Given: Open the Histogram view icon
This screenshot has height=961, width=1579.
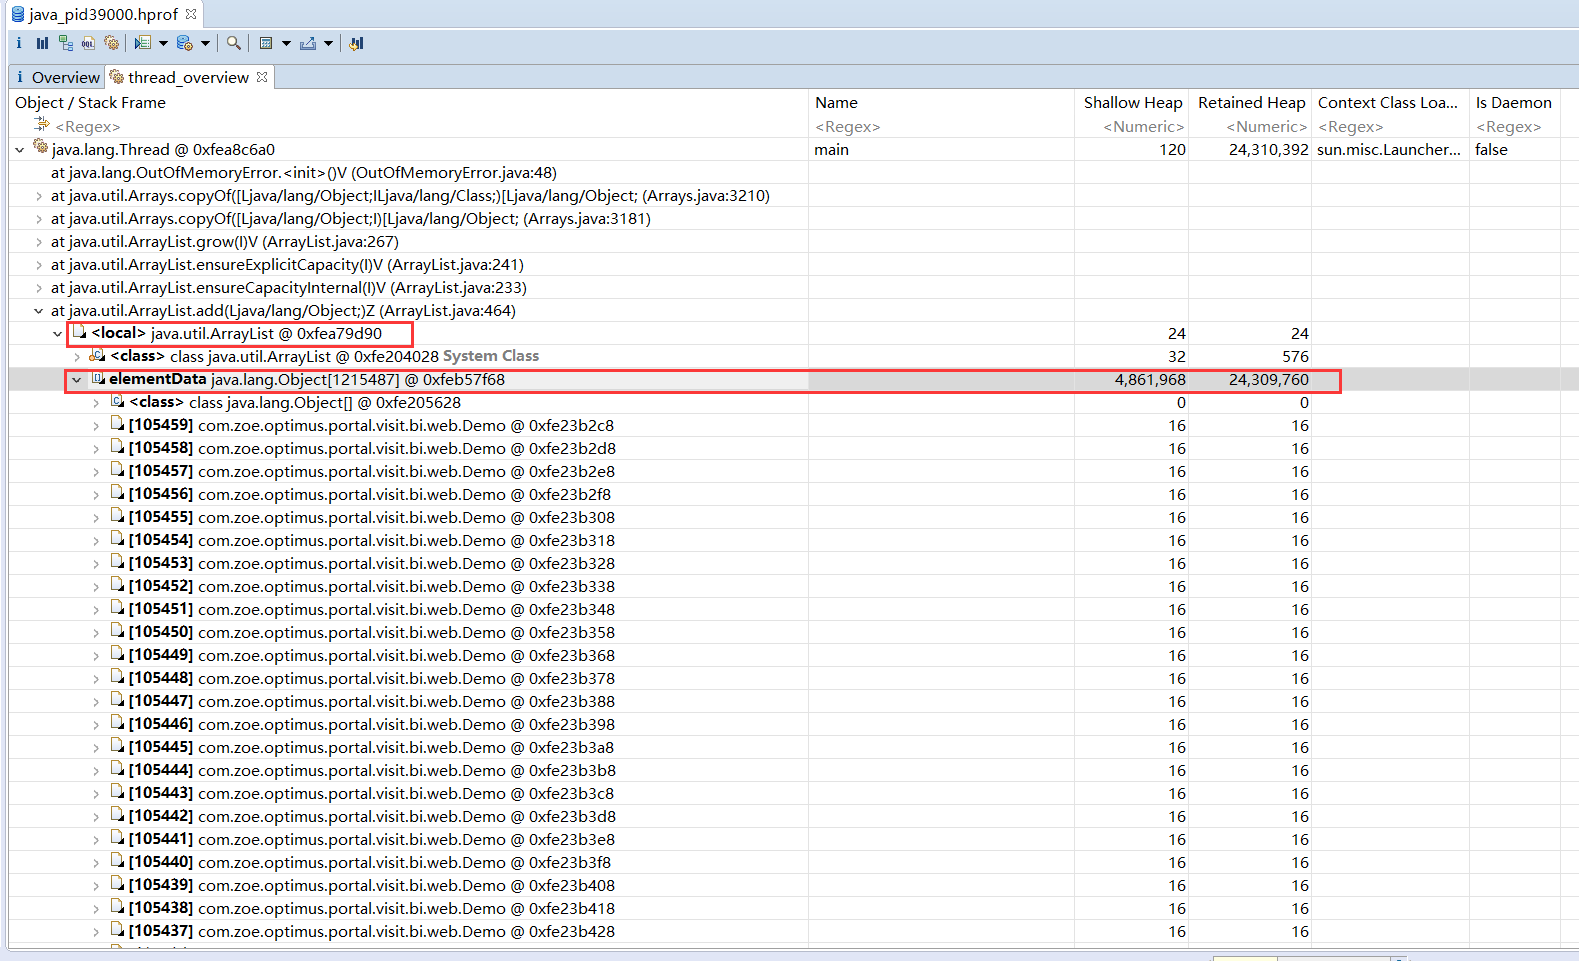Looking at the screenshot, I should 42,43.
